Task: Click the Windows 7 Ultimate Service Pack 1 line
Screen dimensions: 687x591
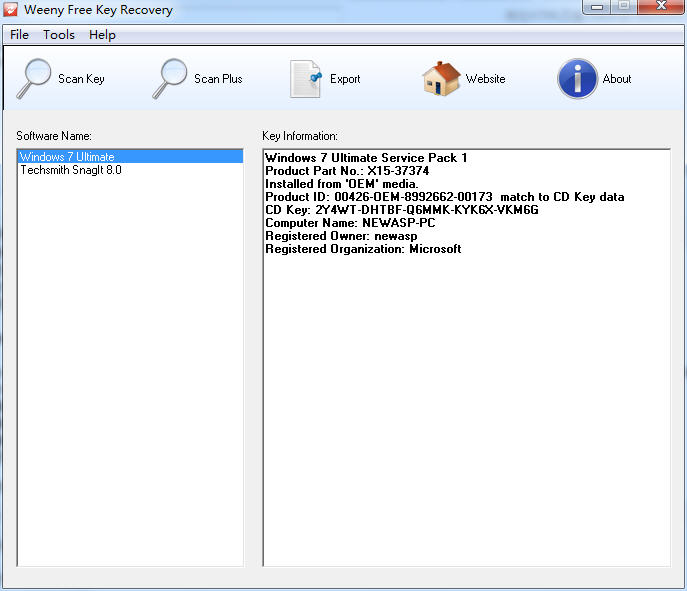Action: [x=366, y=158]
